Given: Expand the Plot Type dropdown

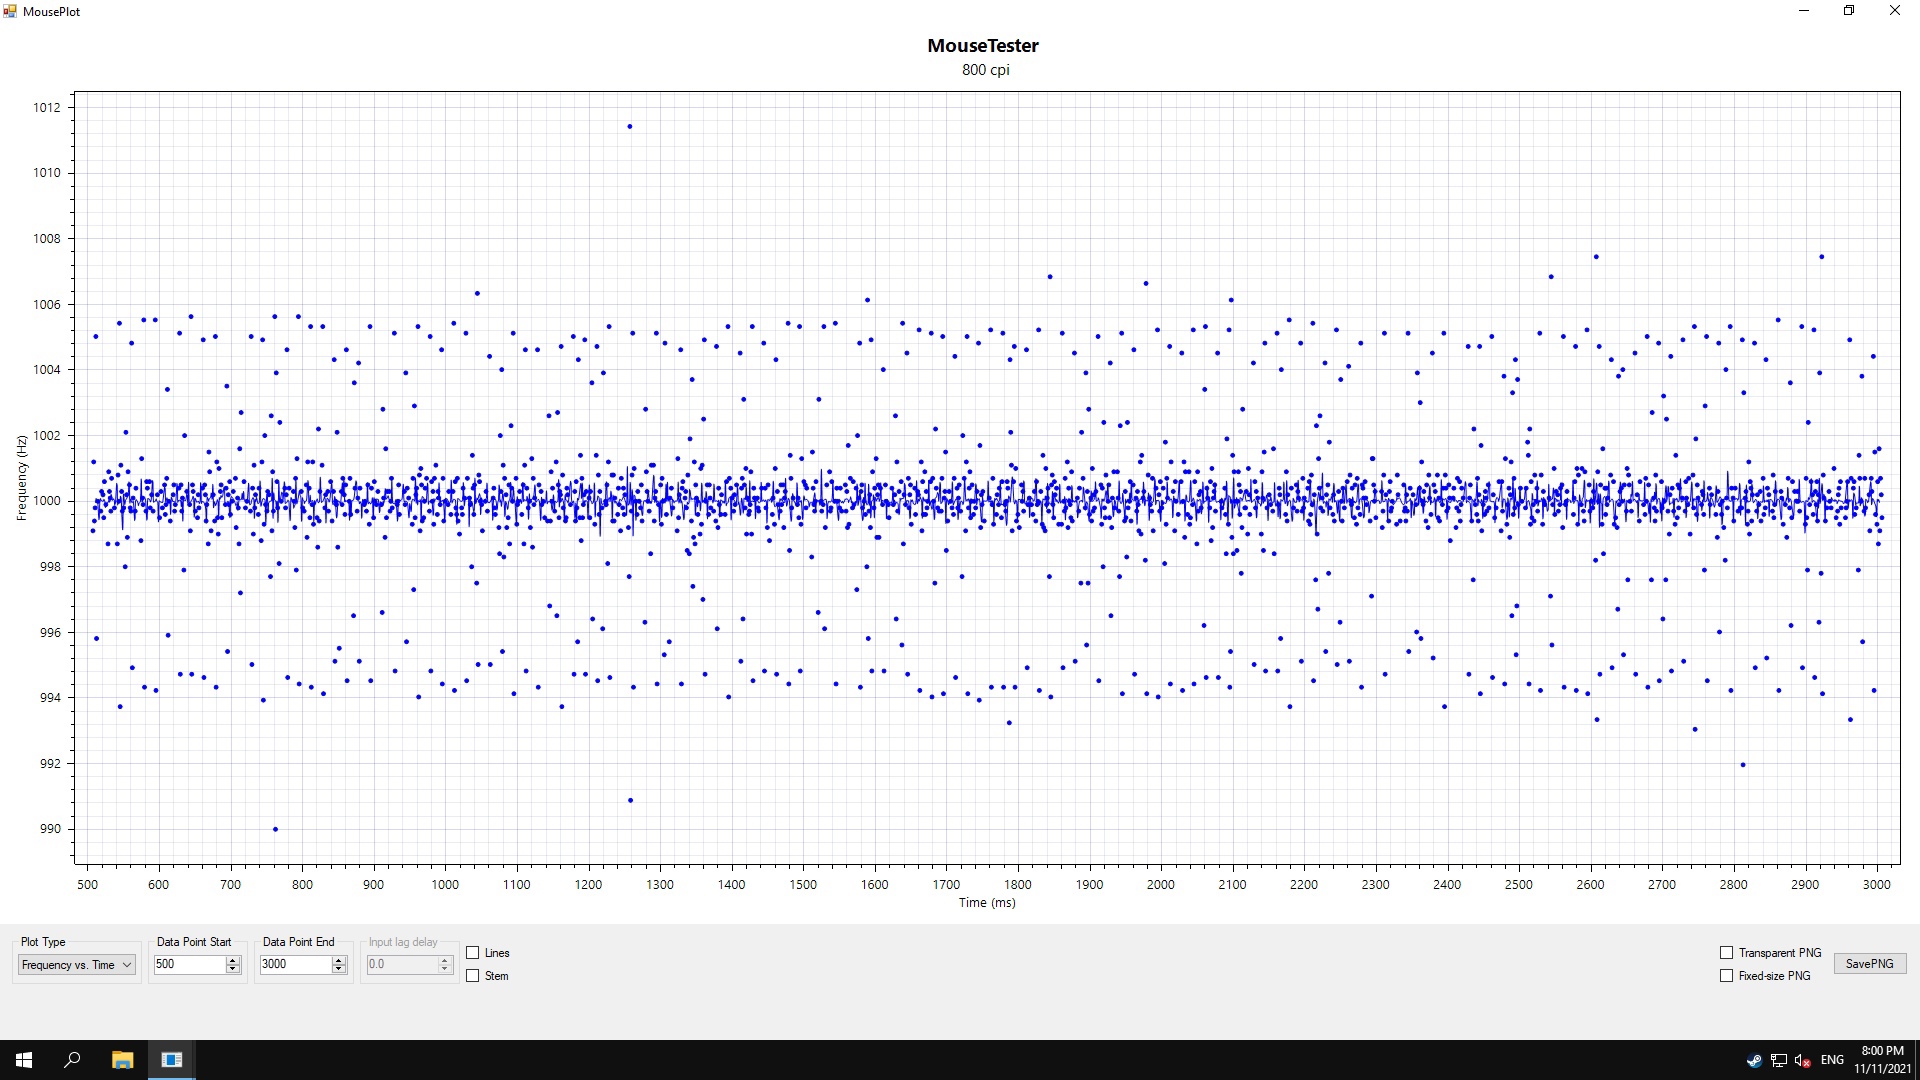Looking at the screenshot, I should (x=77, y=965).
